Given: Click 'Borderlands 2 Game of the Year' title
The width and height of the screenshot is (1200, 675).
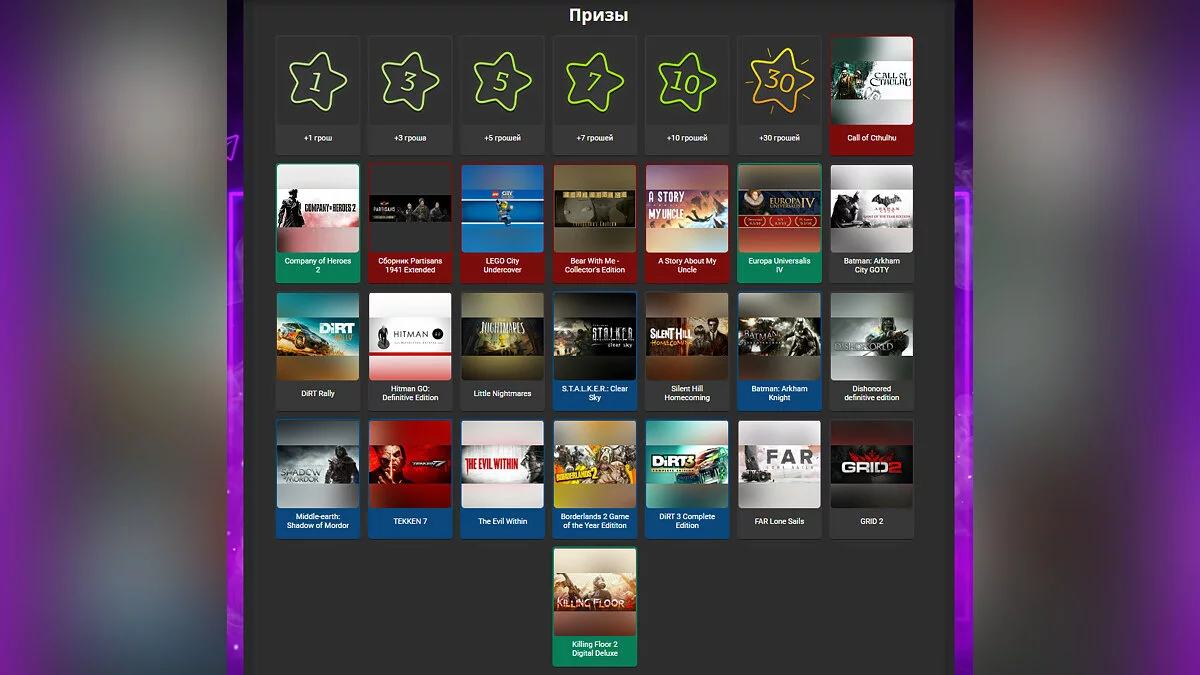Looking at the screenshot, I should point(595,521).
